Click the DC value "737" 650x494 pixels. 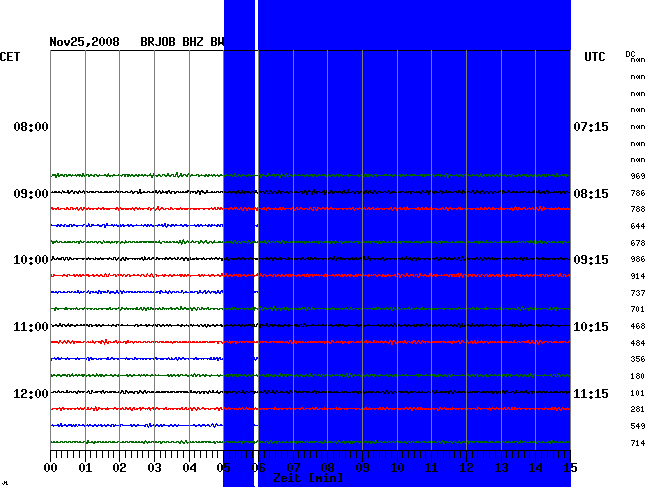(638, 293)
